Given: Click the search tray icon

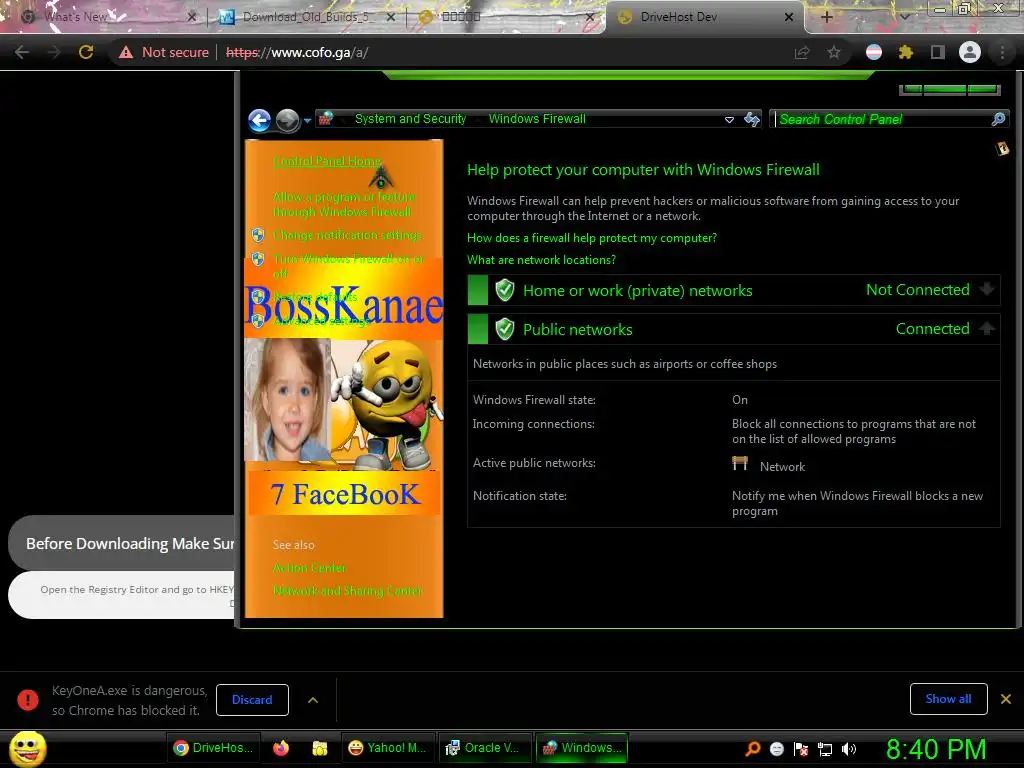Looking at the screenshot, I should click(753, 748).
